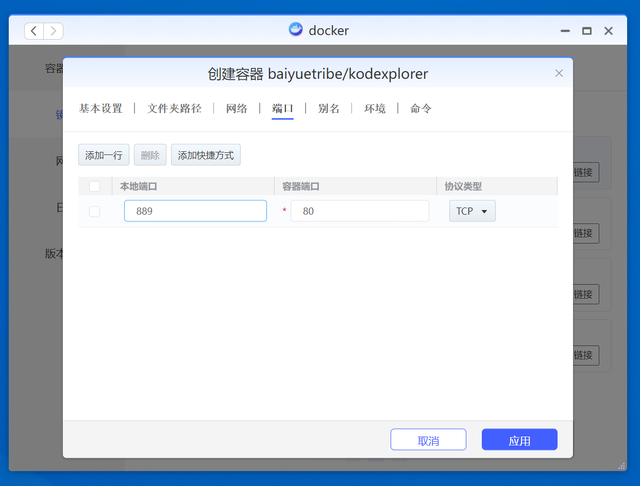Check the checkbox for port 889 row
Viewport: 640px width, 486px height.
[x=94, y=211]
